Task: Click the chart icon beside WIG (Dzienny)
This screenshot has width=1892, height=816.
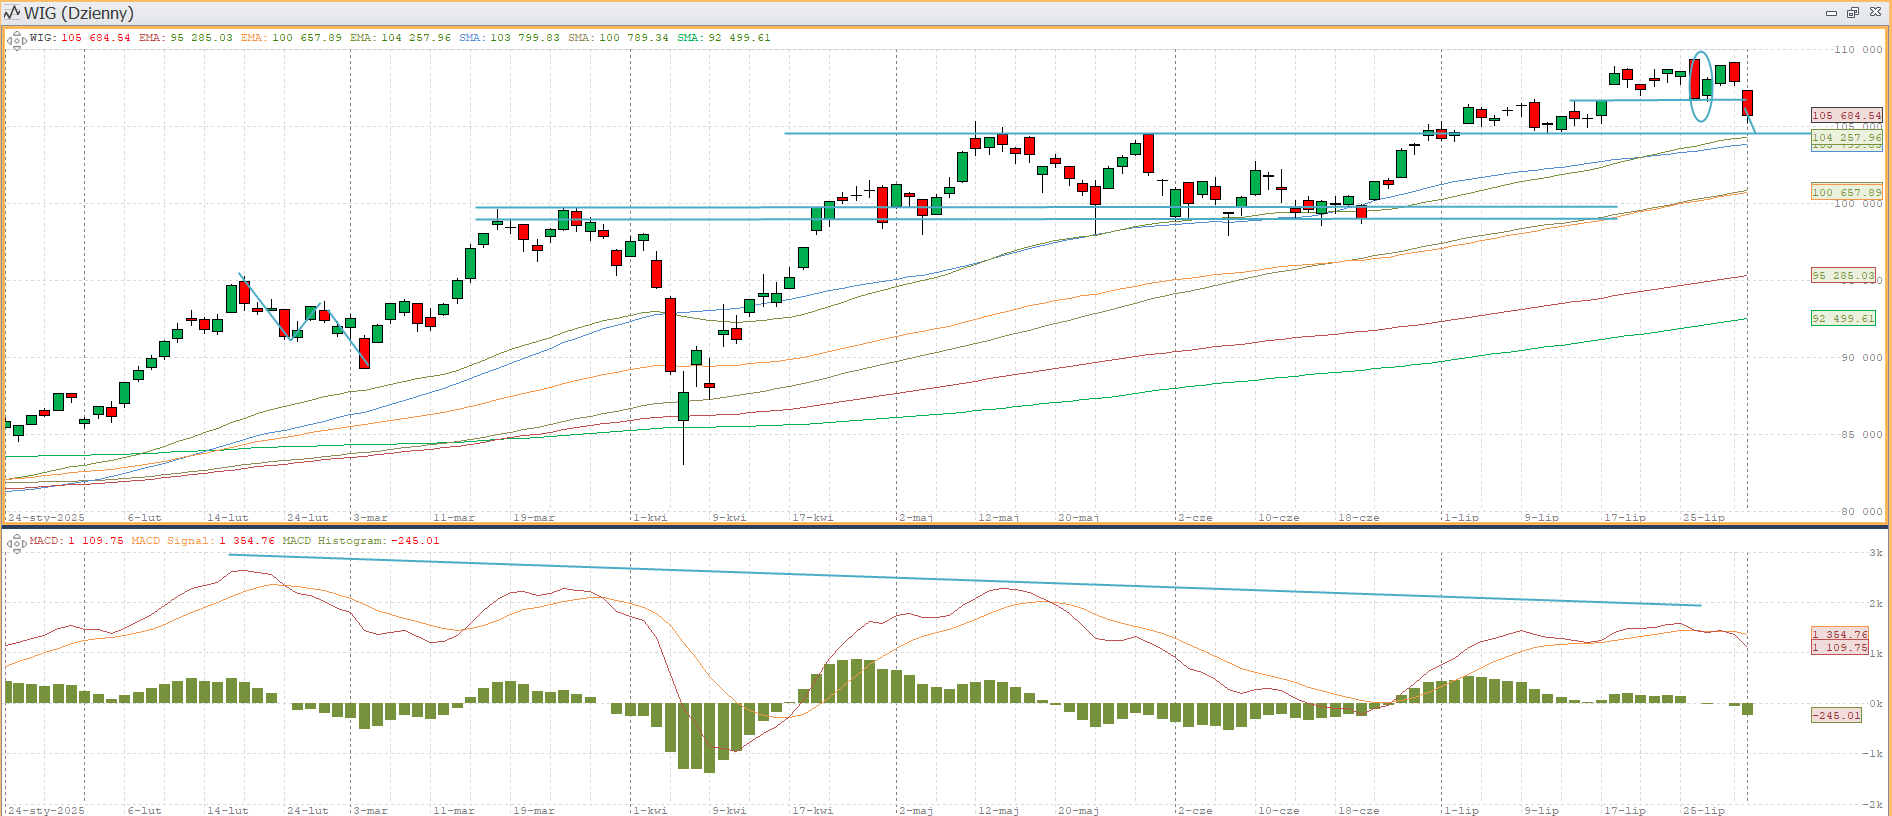Action: (12, 13)
